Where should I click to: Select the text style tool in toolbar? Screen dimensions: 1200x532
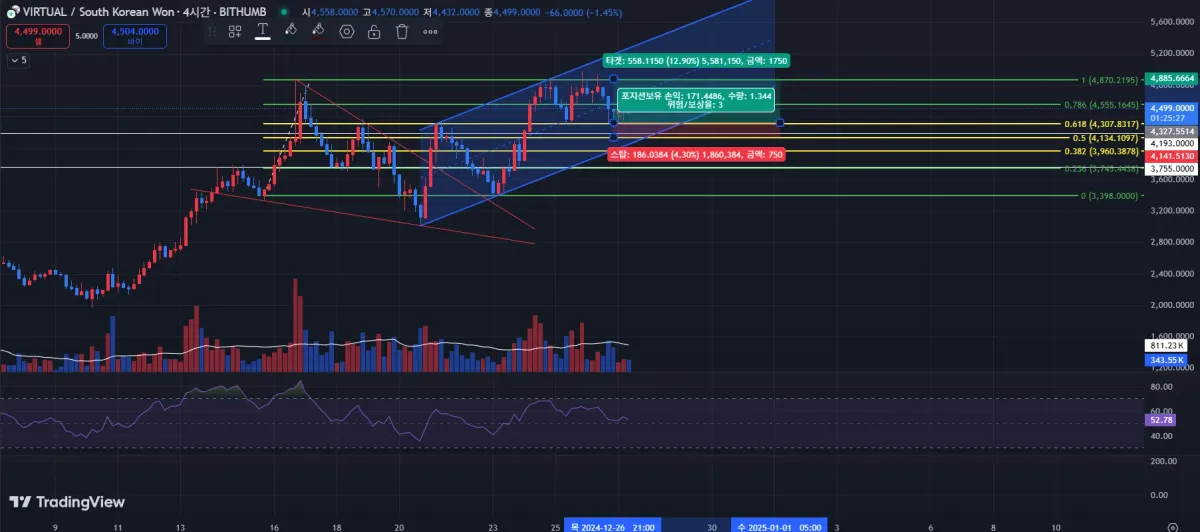[x=262, y=32]
